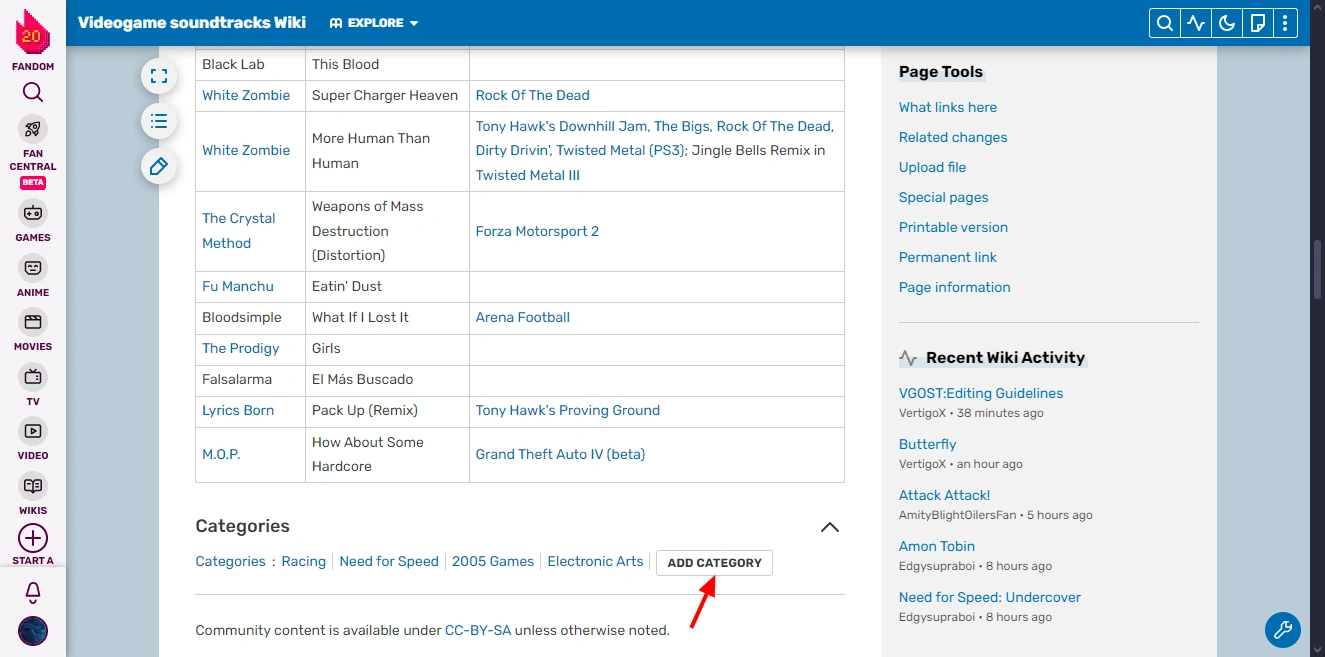1325x657 pixels.
Task: Open Page information link
Action: 955,287
